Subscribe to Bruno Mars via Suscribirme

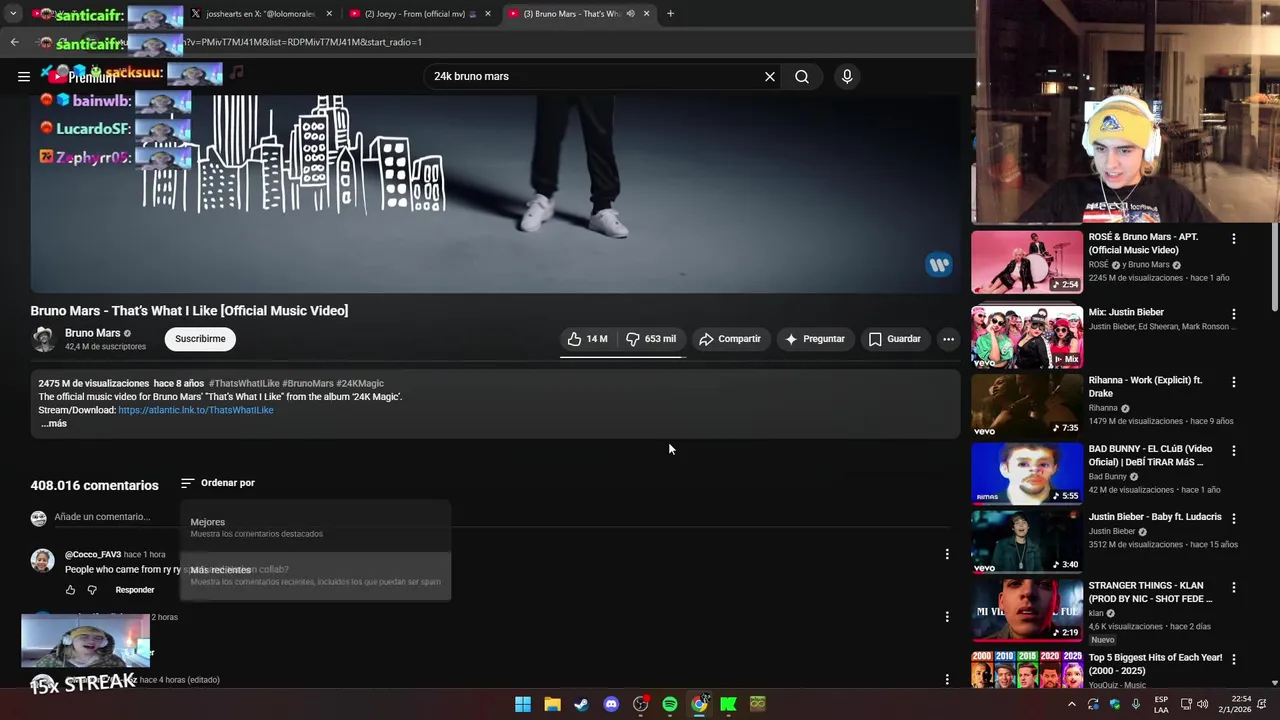pyautogui.click(x=200, y=339)
